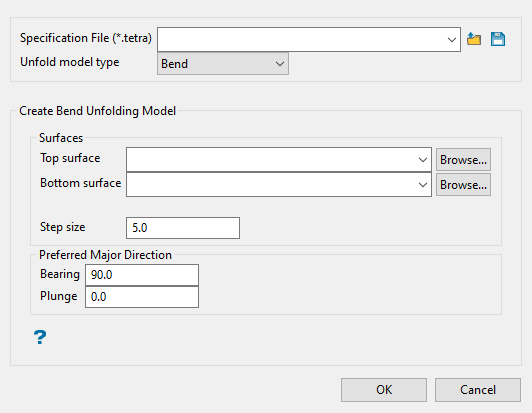Screen dimensions: 532x413
Task: Open Unfold model type Bend dropdown
Action: 223,63
